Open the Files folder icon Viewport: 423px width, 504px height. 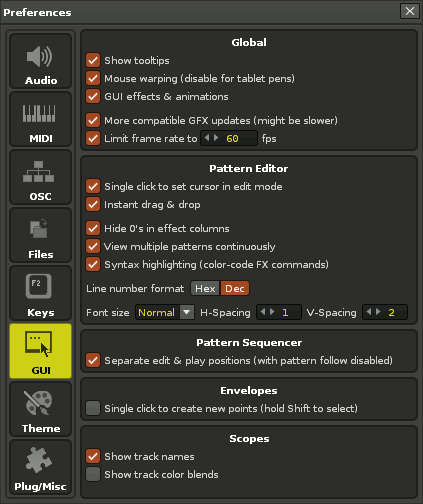[x=39, y=229]
